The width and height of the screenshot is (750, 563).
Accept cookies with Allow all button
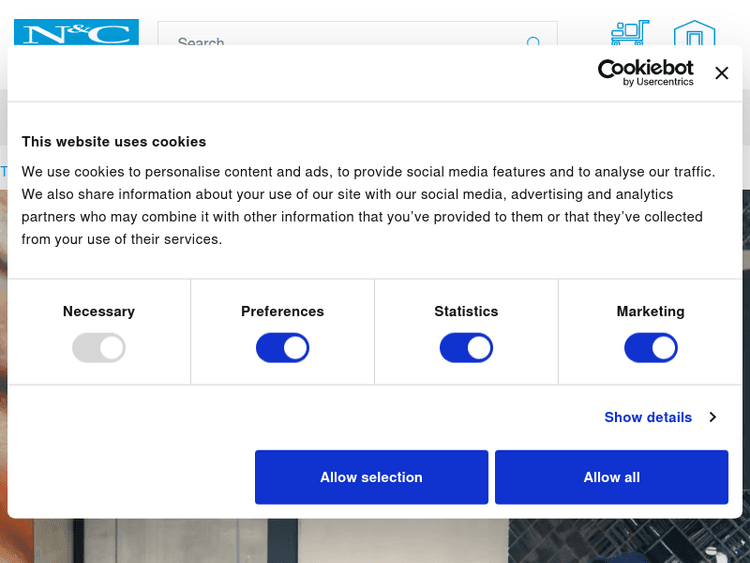pyautogui.click(x=611, y=477)
